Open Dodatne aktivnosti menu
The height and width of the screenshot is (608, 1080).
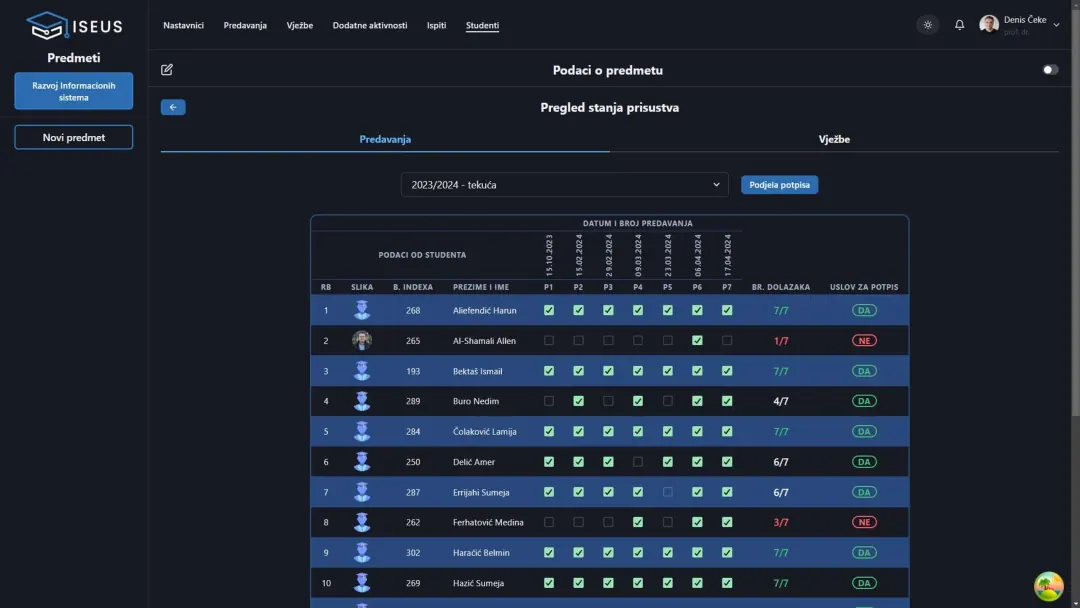(x=370, y=25)
